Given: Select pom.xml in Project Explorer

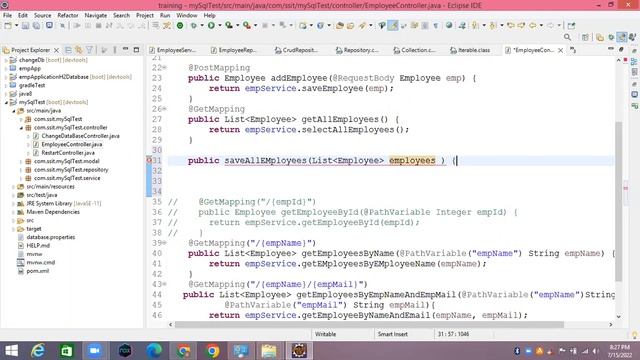Looking at the screenshot, I should point(38,271).
